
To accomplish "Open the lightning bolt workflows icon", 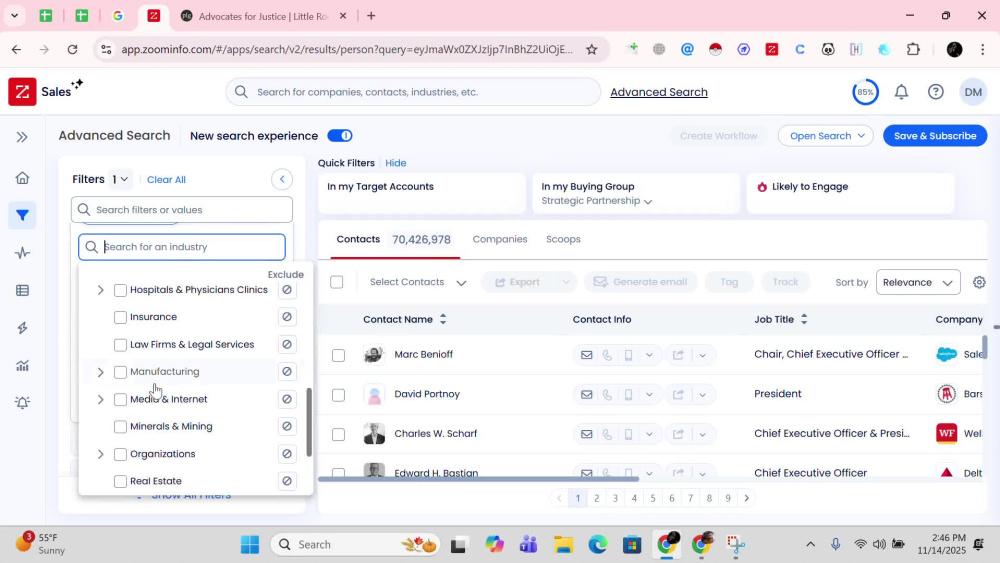I will [22, 328].
